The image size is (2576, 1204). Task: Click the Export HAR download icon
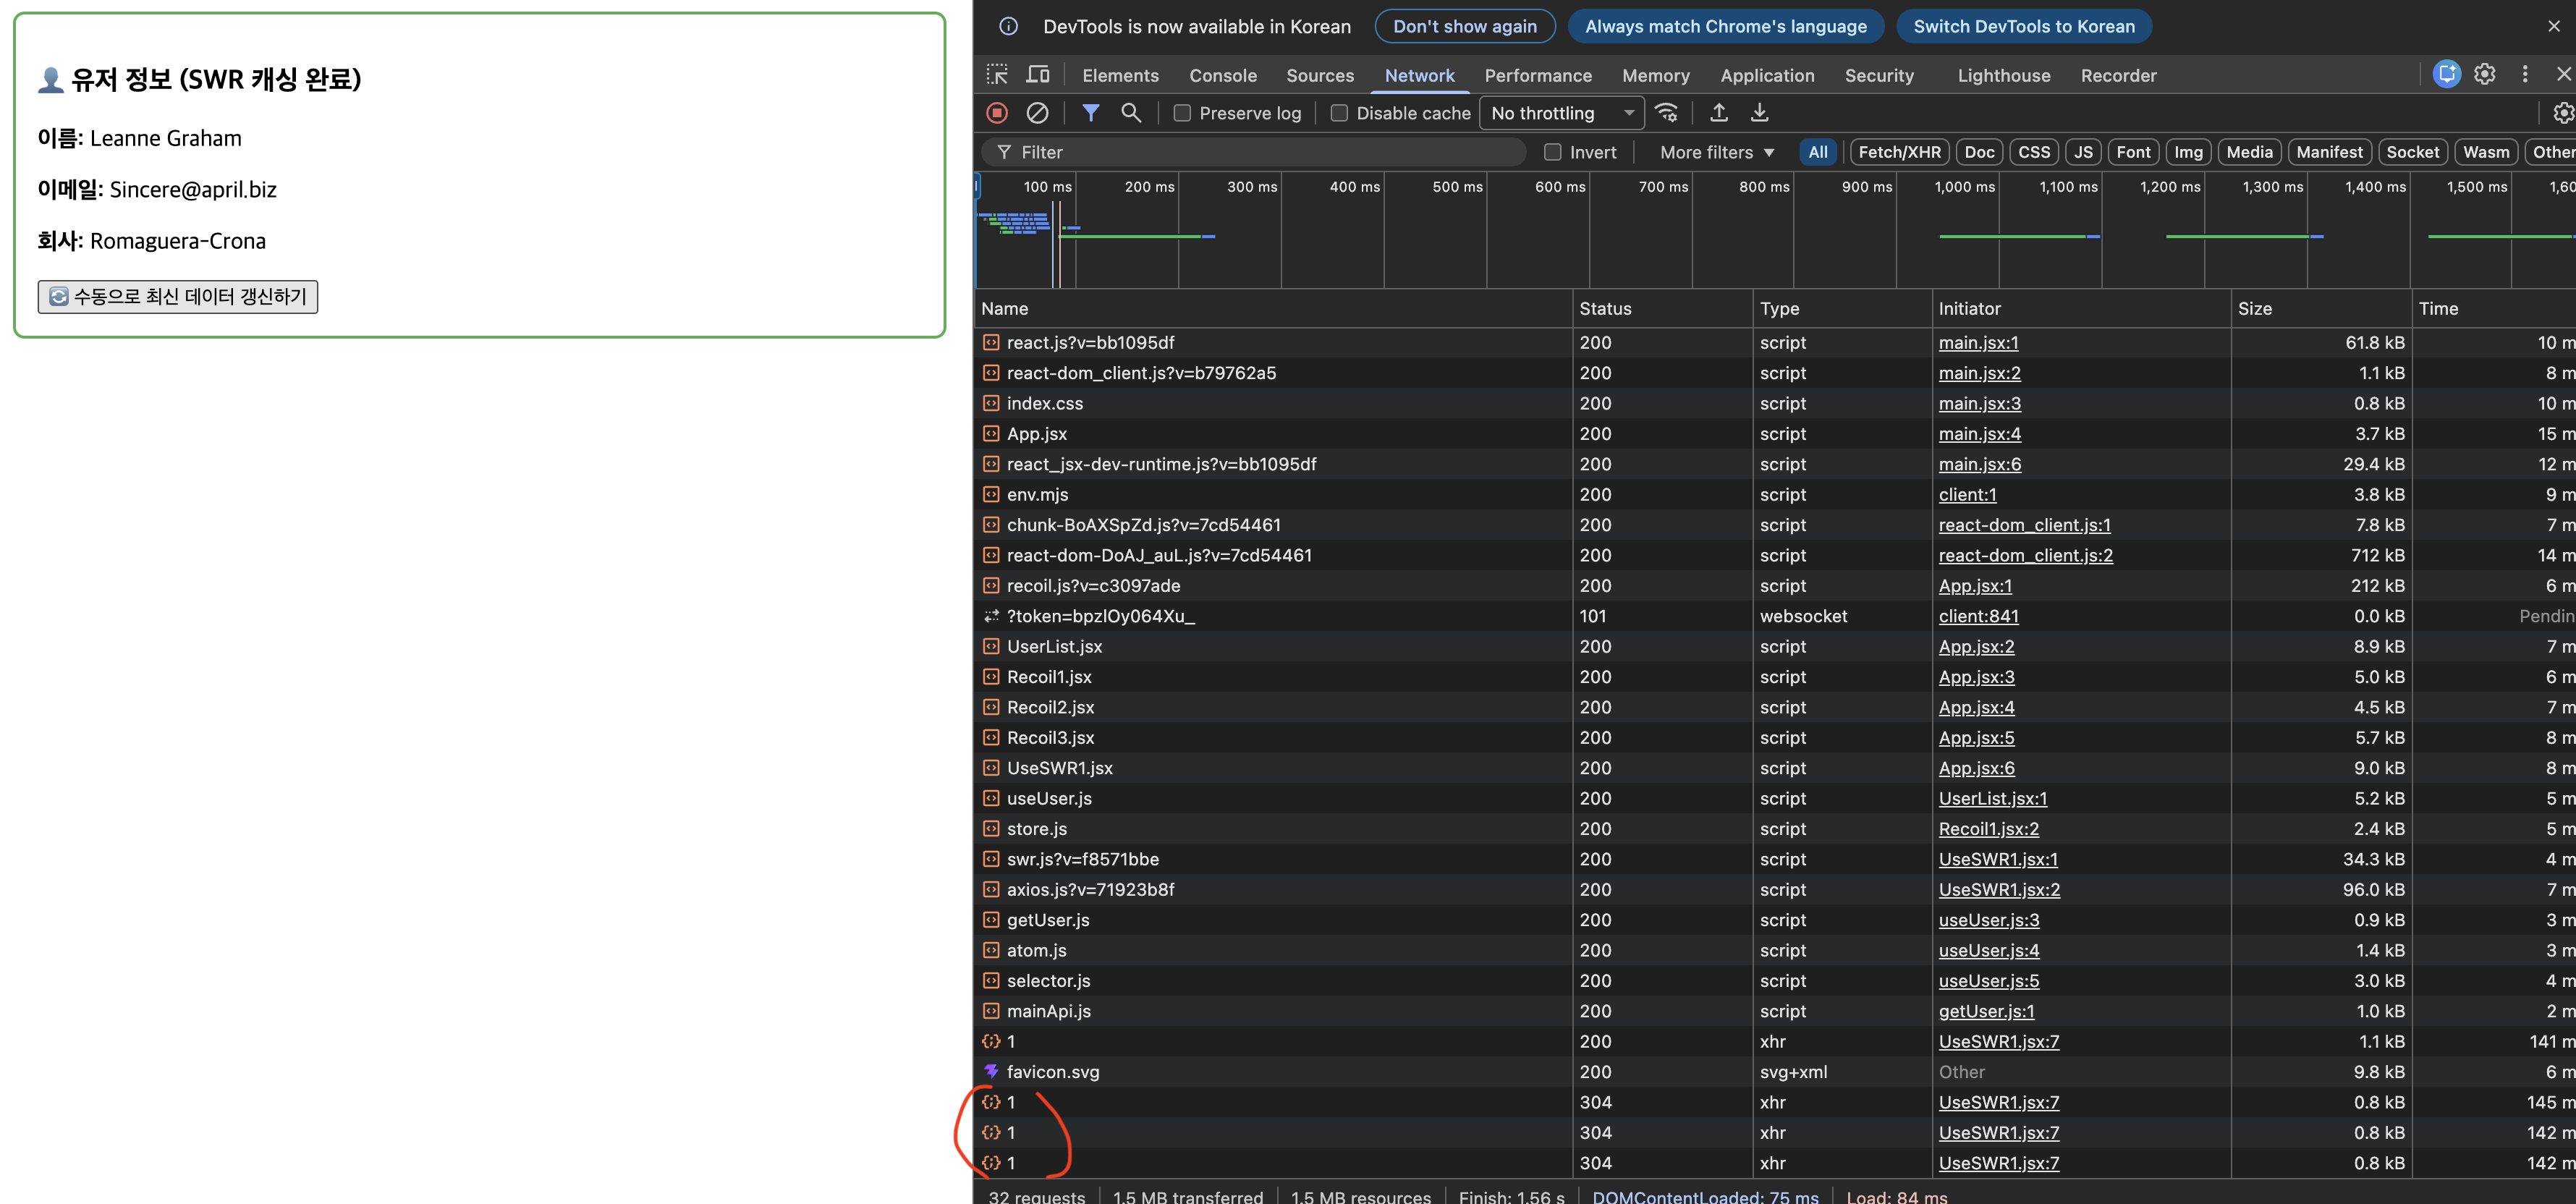tap(1759, 113)
